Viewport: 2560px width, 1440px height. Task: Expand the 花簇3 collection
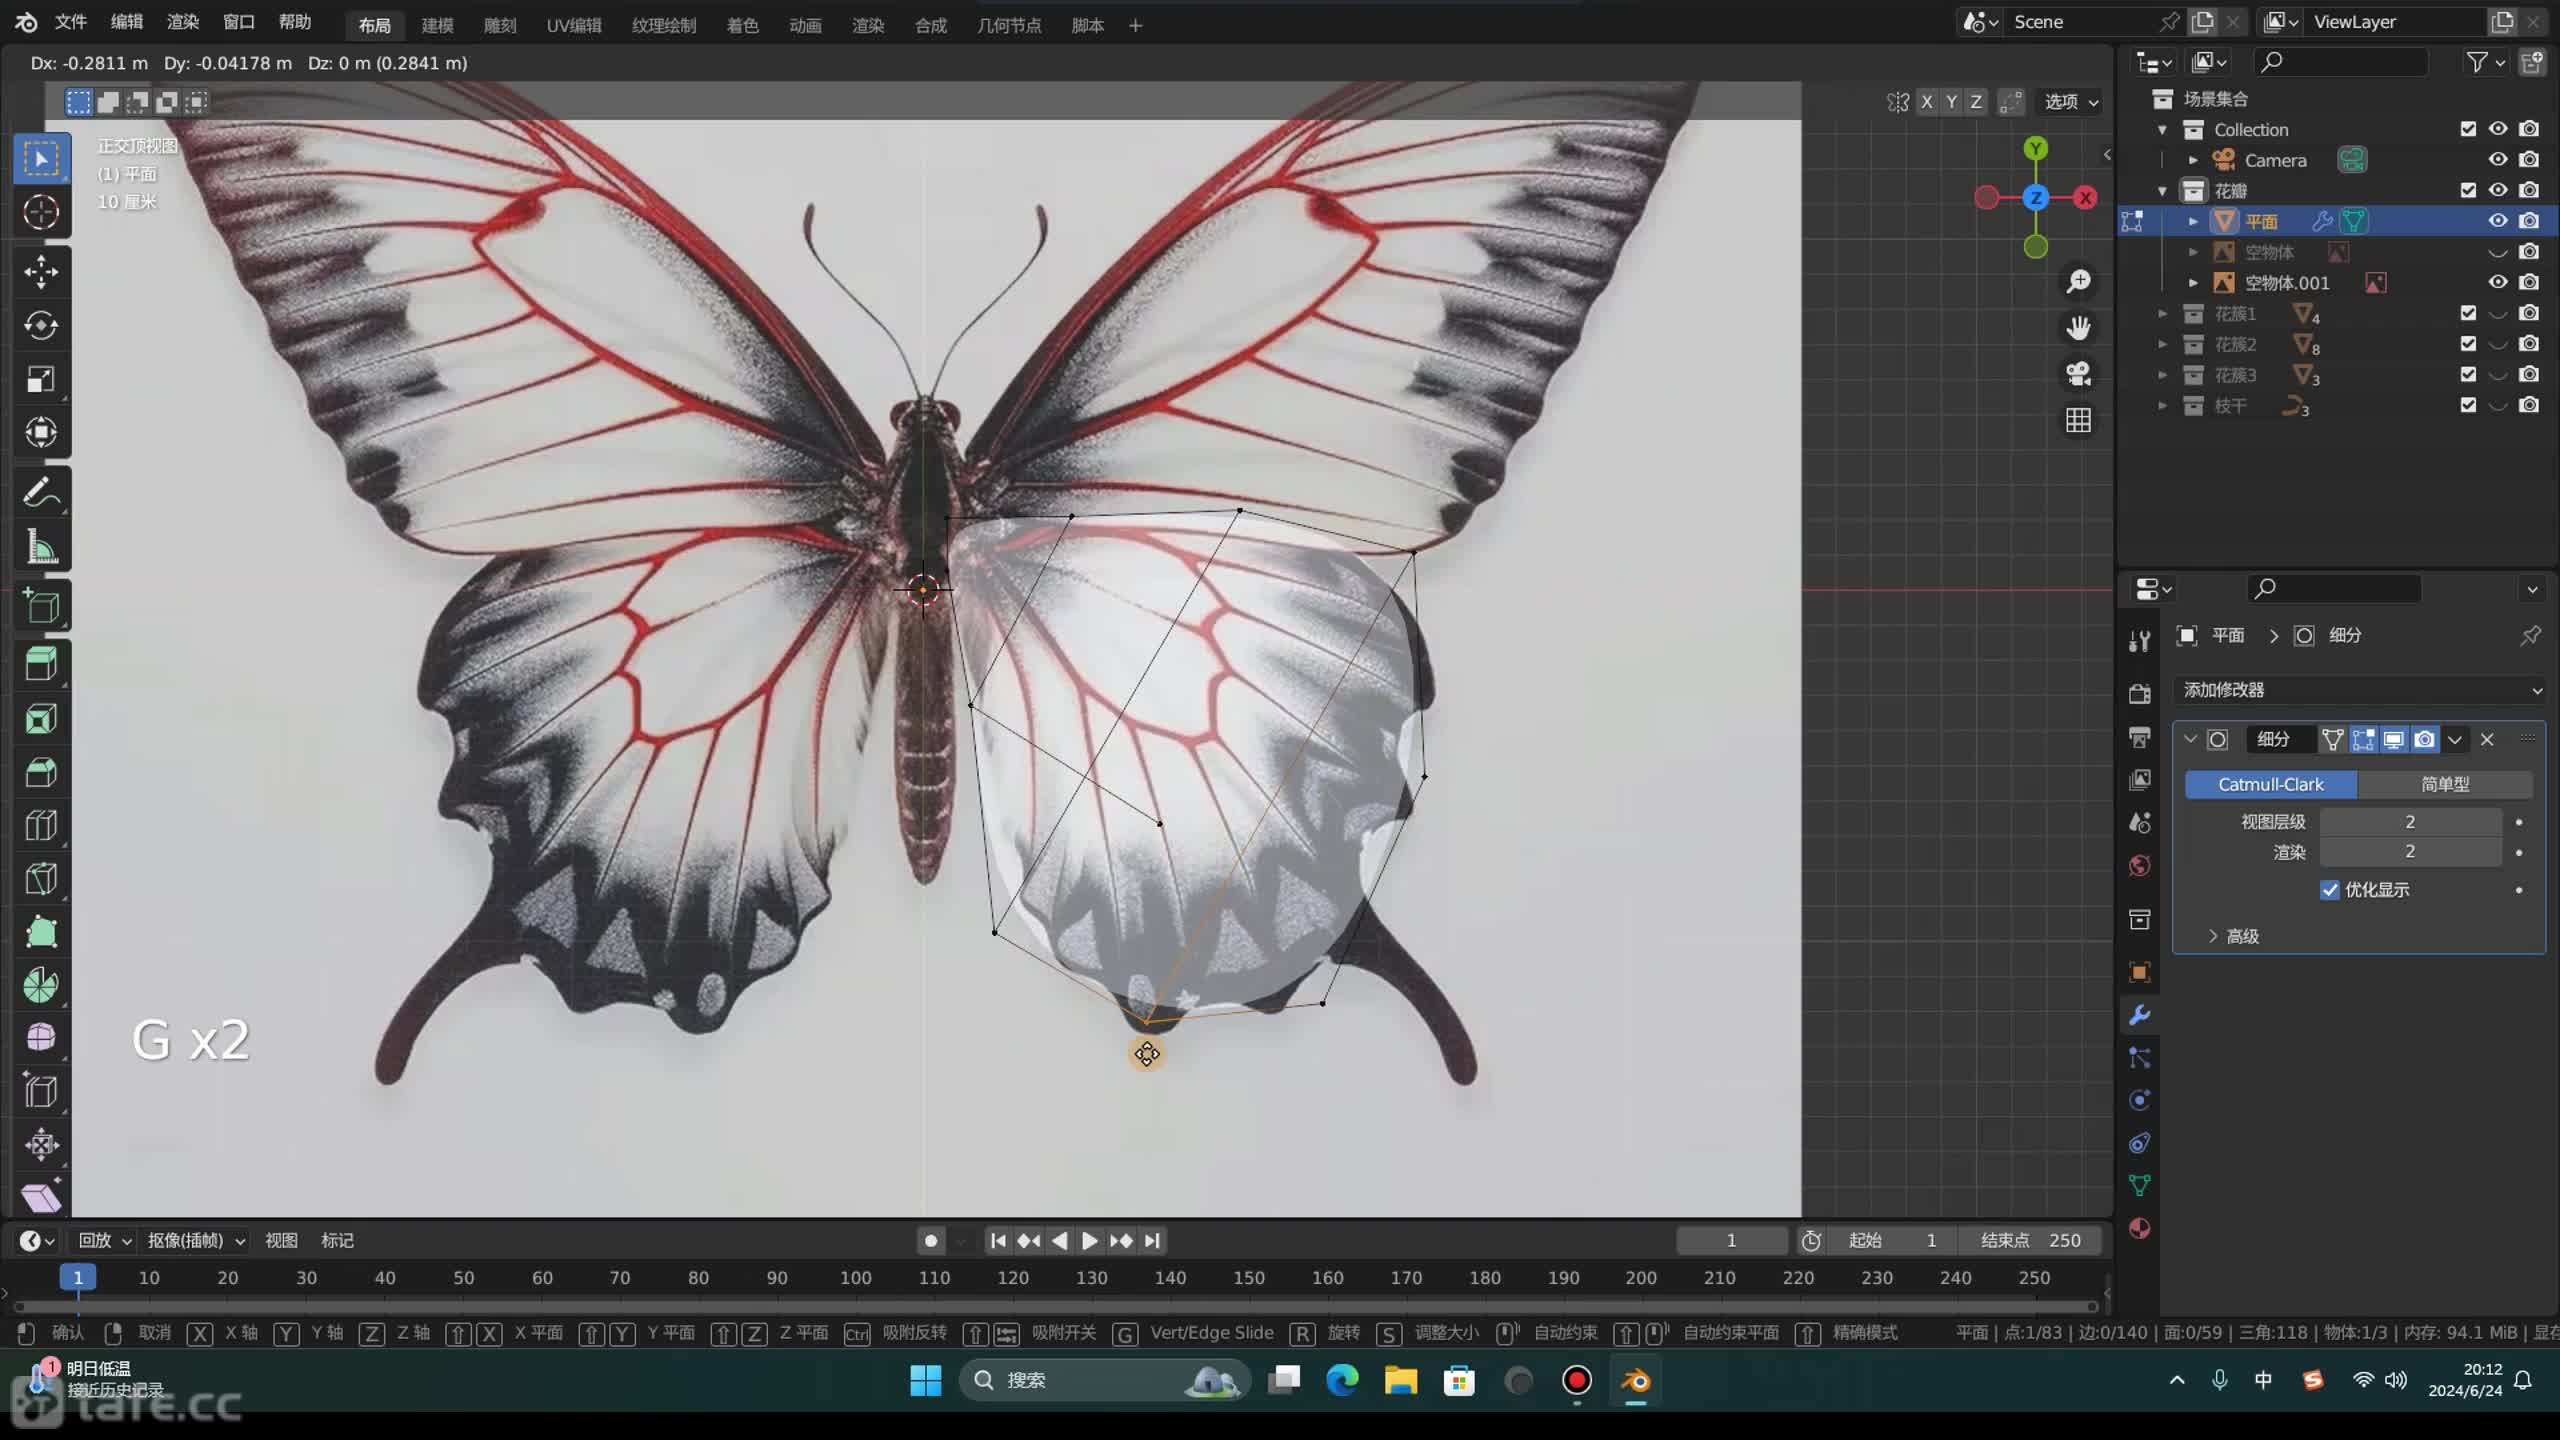click(x=2162, y=375)
